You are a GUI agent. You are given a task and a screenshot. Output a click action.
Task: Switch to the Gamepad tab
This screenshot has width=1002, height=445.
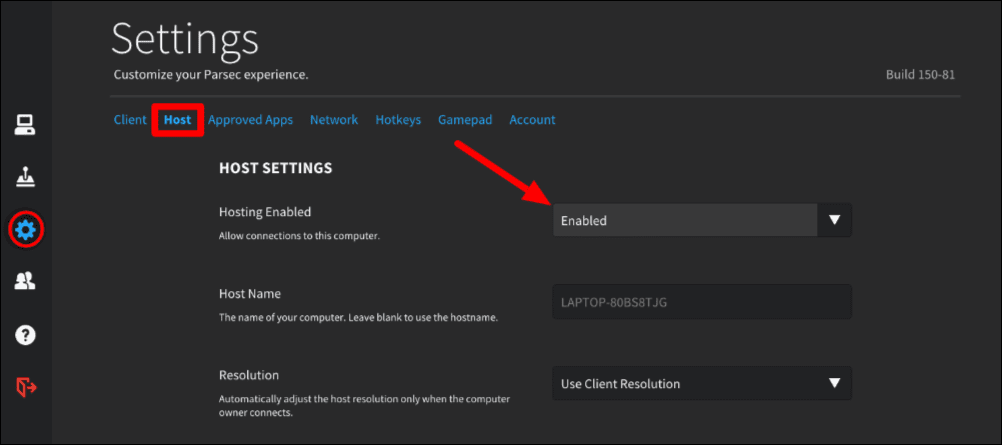click(x=465, y=120)
